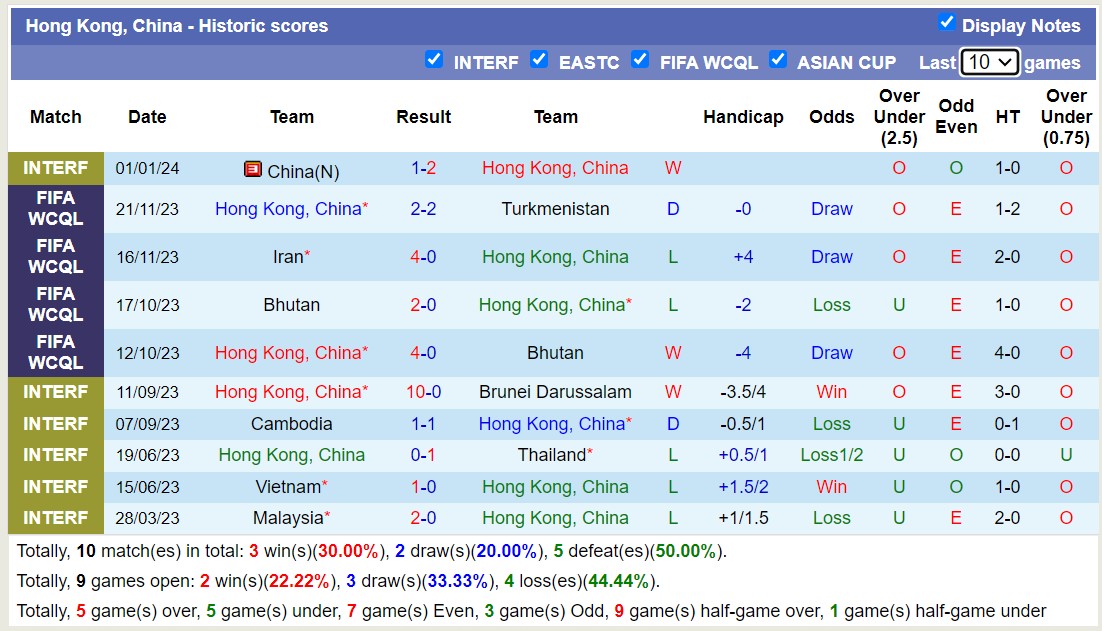Image resolution: width=1102 pixels, height=631 pixels.
Task: Disable the EASTC filter checkbox
Action: point(539,60)
